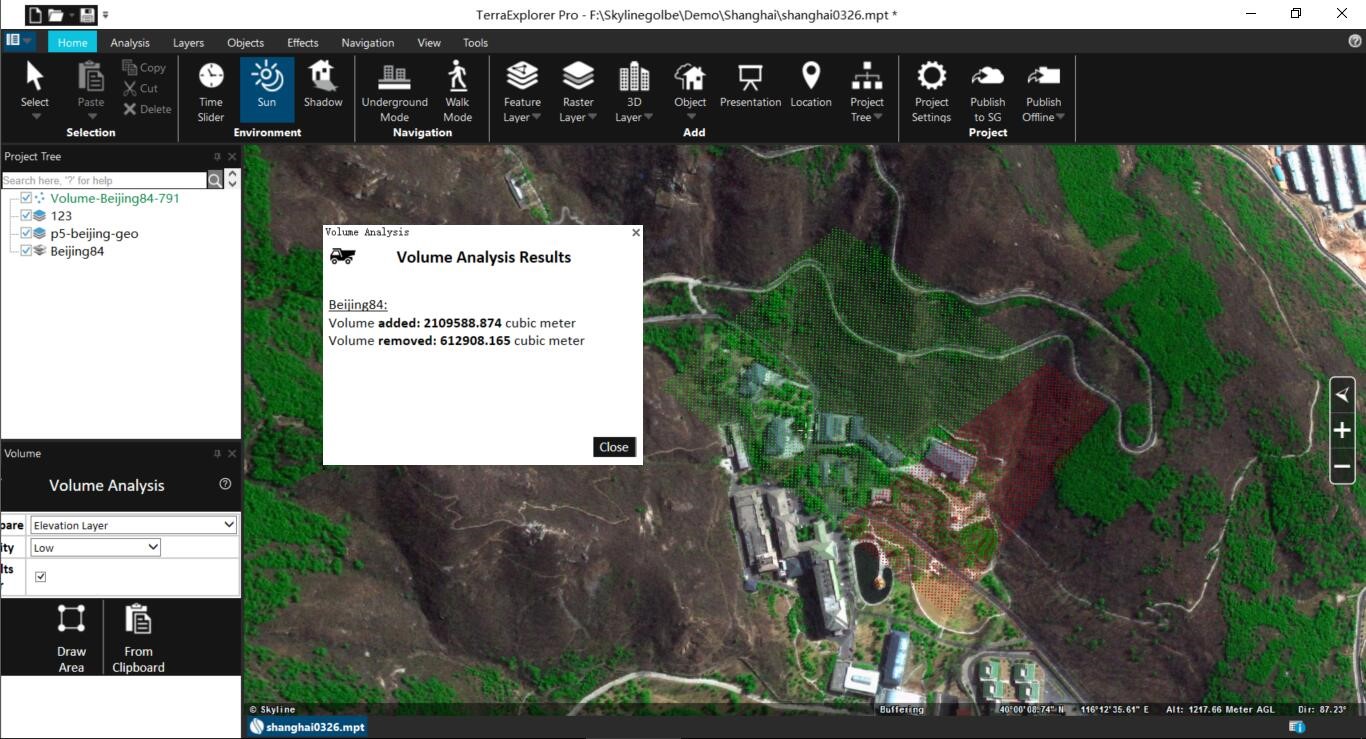Enable Underground Mode navigation
The width and height of the screenshot is (1366, 739).
click(x=394, y=91)
